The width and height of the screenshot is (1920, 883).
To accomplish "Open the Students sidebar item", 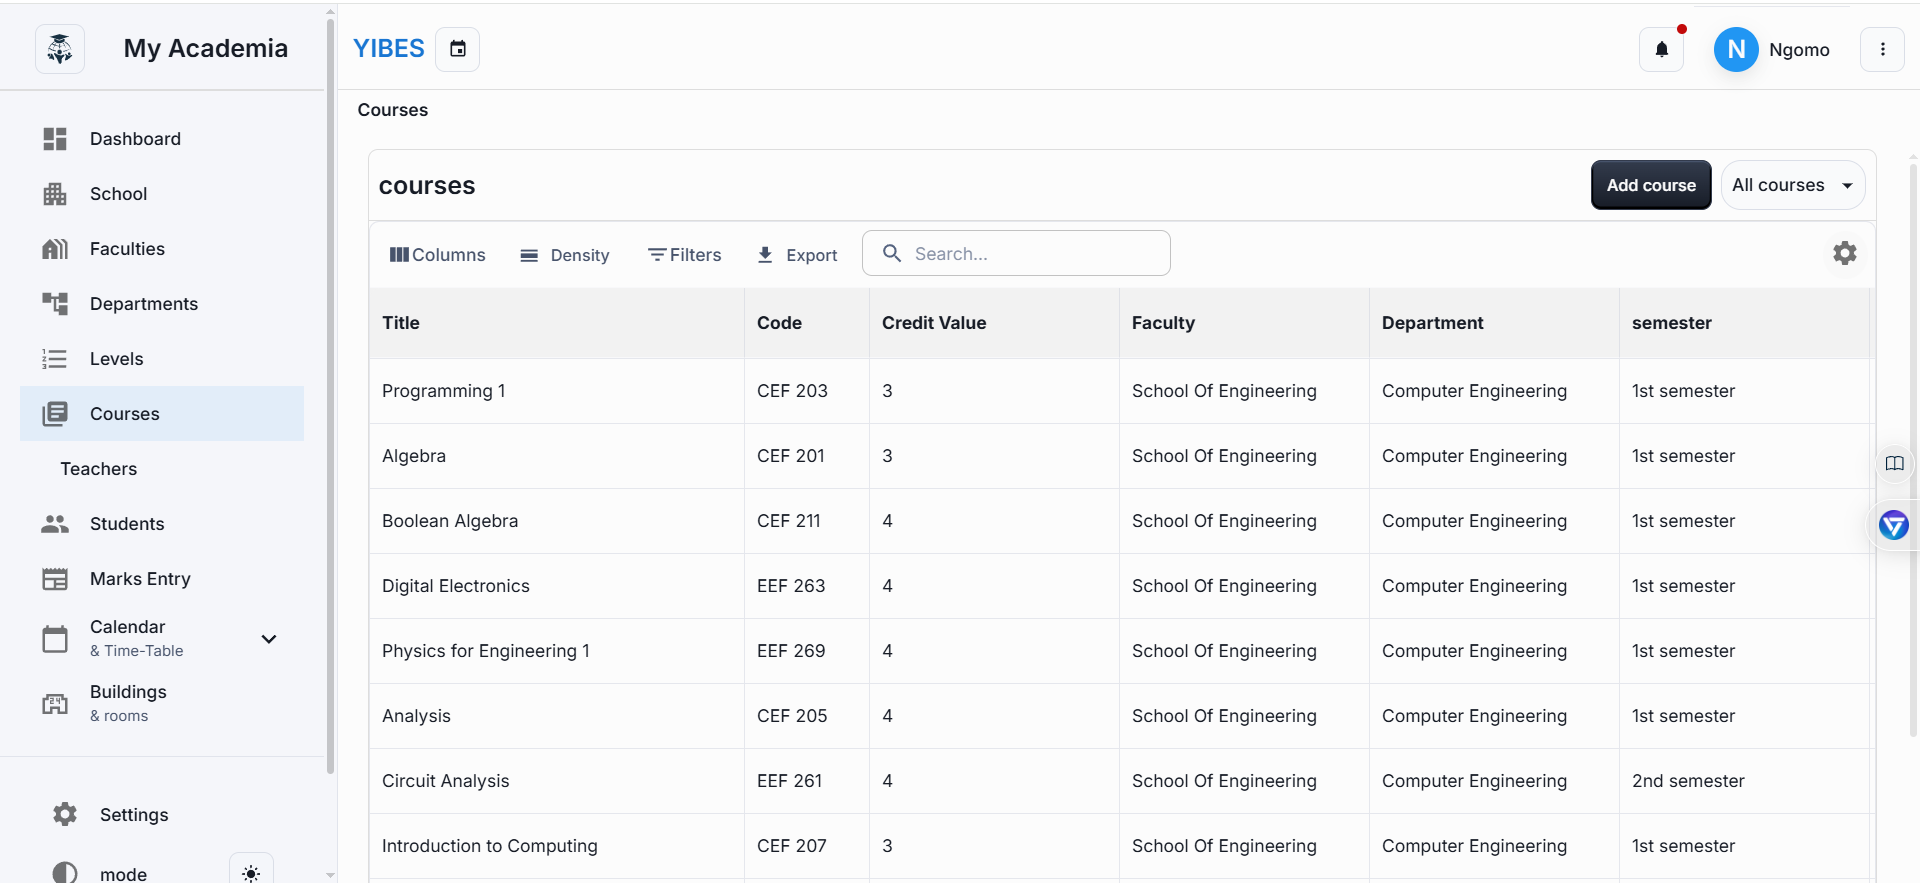I will coord(127,524).
